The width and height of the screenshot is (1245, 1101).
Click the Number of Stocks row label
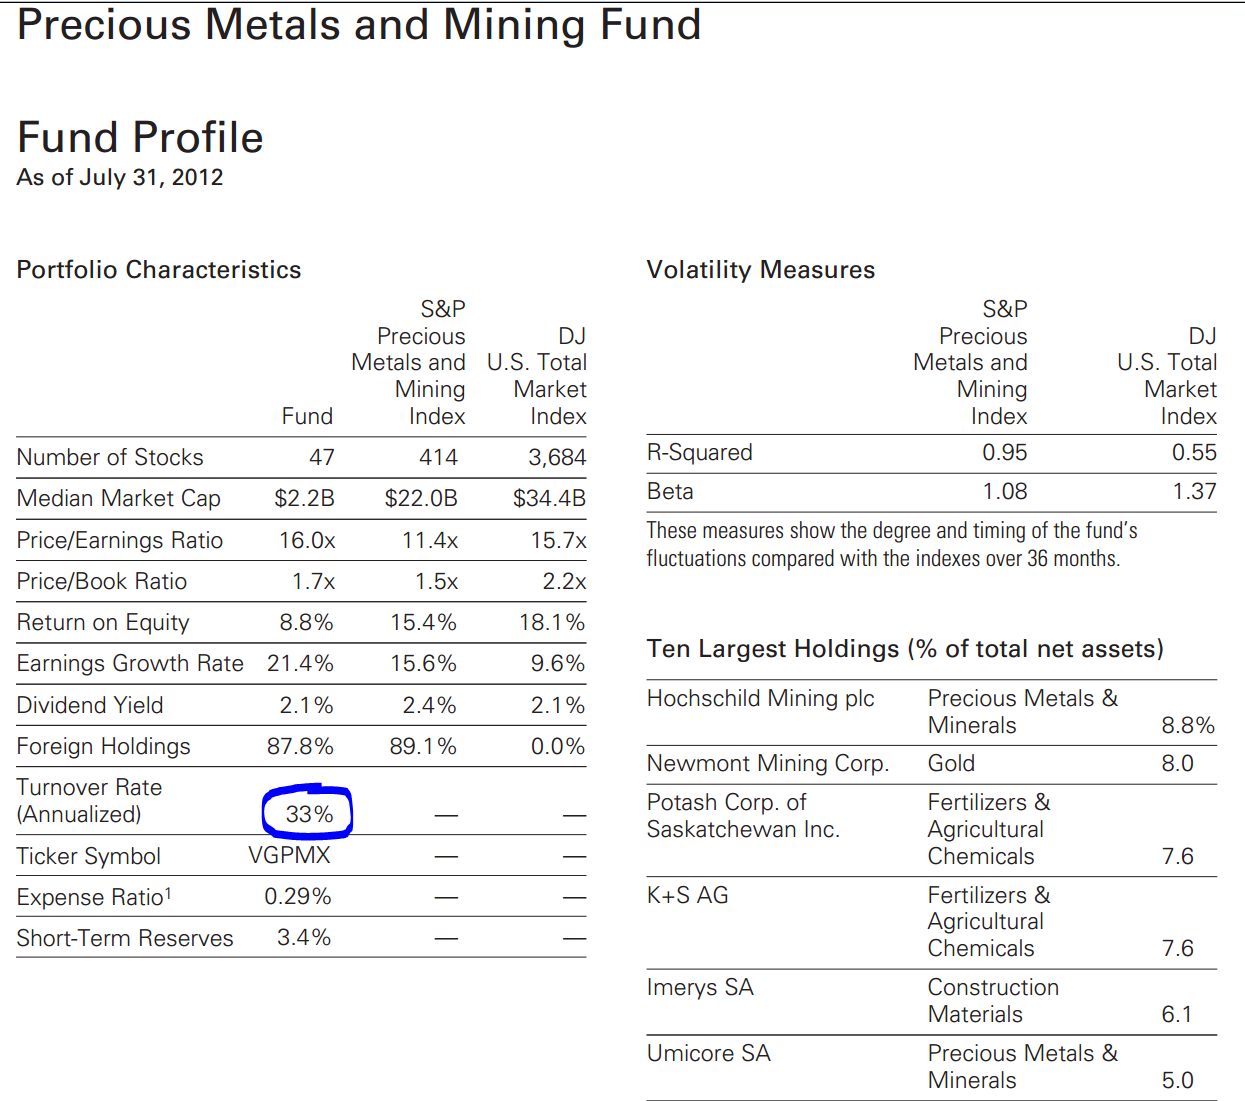[110, 457]
